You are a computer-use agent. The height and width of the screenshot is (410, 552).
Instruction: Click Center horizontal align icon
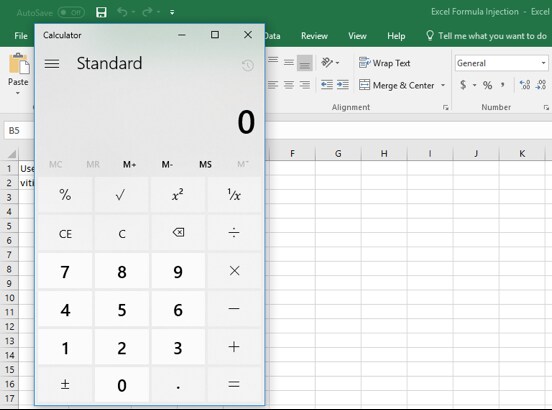pyautogui.click(x=289, y=85)
